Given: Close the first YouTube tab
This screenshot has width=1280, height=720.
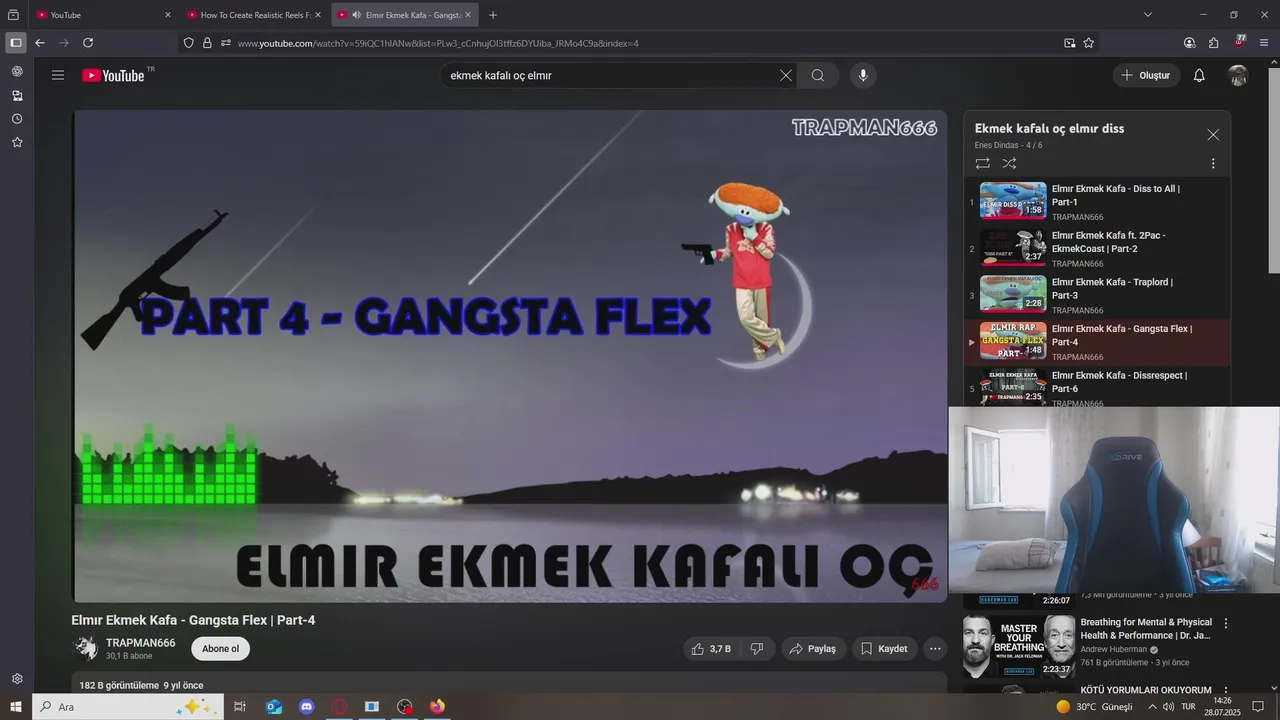Looking at the screenshot, I should (167, 15).
